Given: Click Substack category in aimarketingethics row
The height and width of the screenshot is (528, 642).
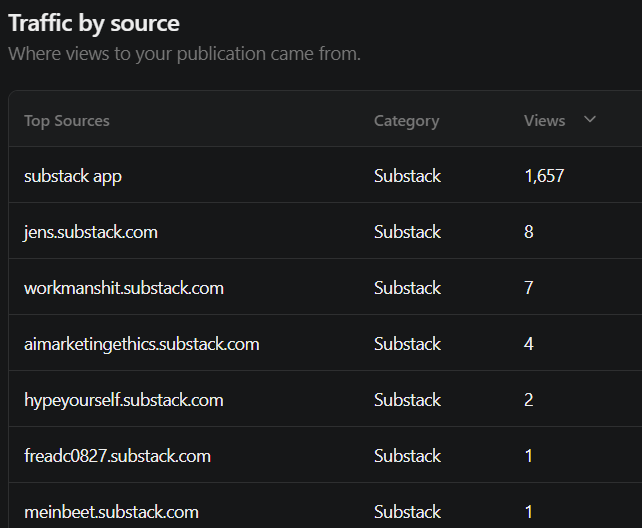Looking at the screenshot, I should [x=407, y=344].
